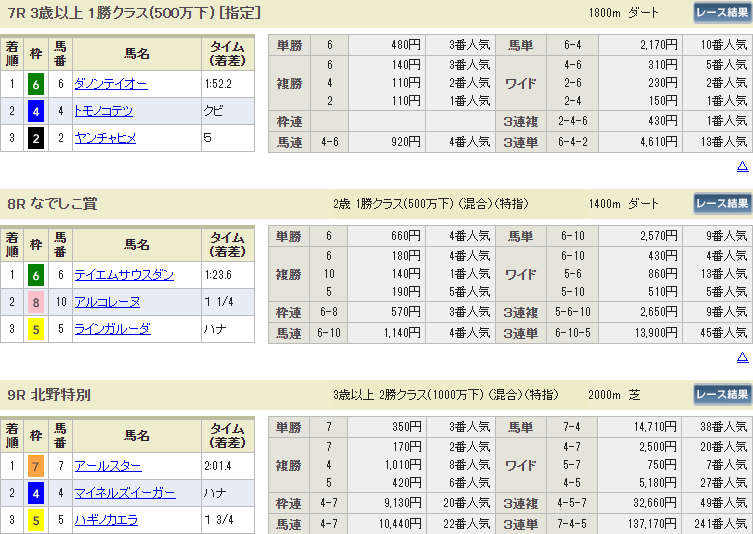This screenshot has height=534, width=753.
Task: Select 9R 馬単 payout 14,710円
Action: tap(656, 427)
